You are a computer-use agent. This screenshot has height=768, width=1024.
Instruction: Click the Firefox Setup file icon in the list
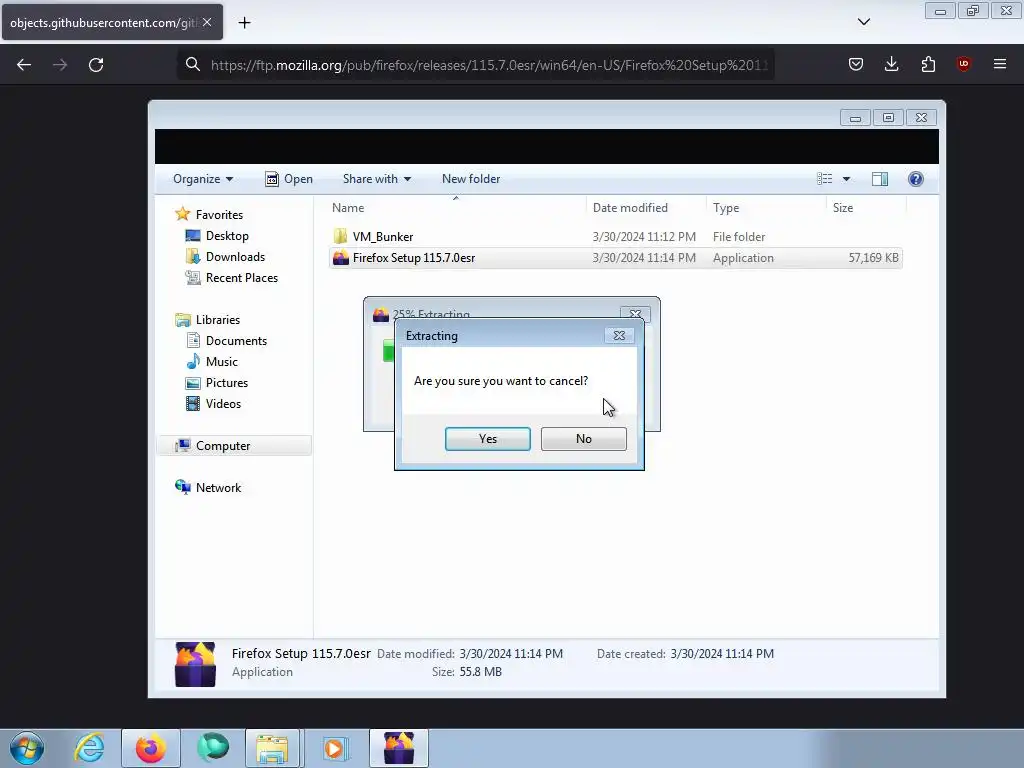(340, 258)
